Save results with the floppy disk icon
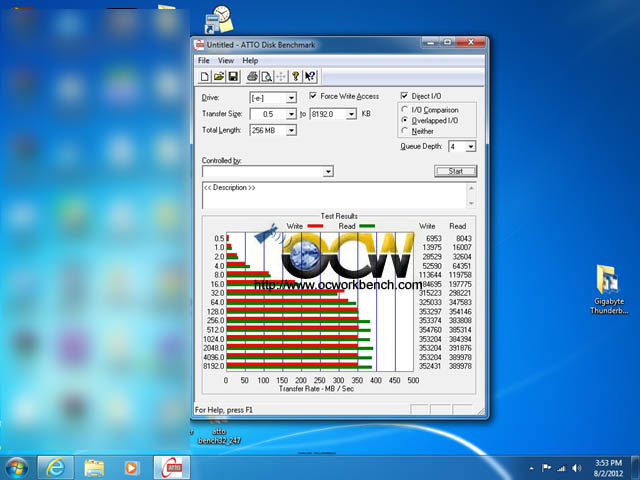This screenshot has width=640, height=480. 233,76
